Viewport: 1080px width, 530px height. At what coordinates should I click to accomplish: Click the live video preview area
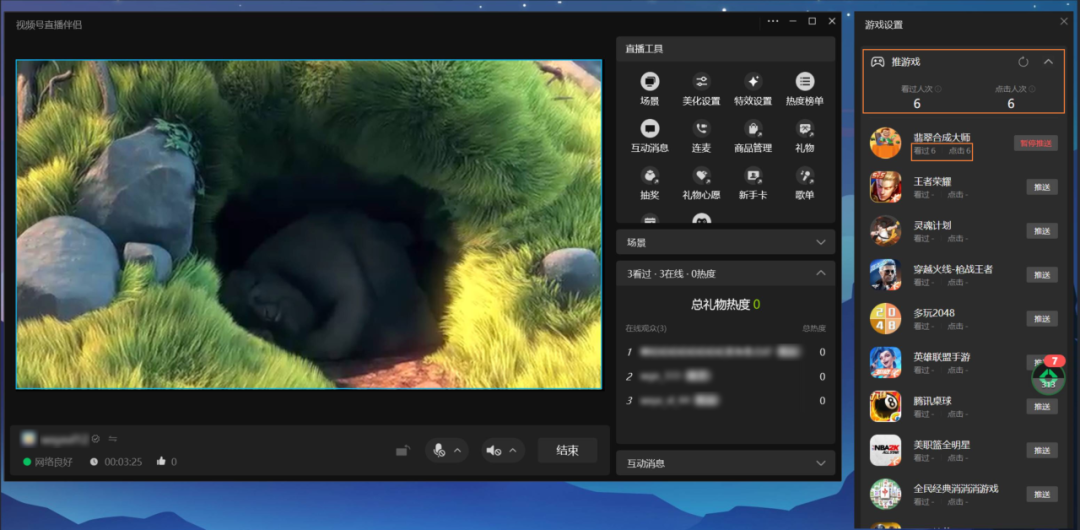tap(308, 224)
